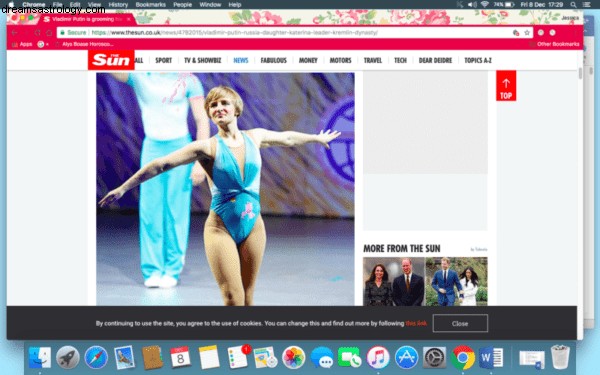Open Microsoft Word in the dock

click(x=491, y=357)
